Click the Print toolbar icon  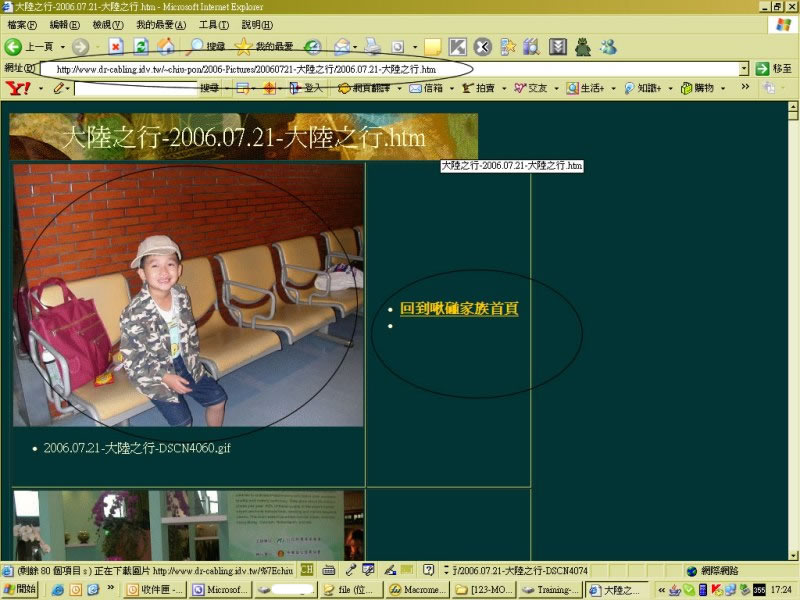coord(372,46)
